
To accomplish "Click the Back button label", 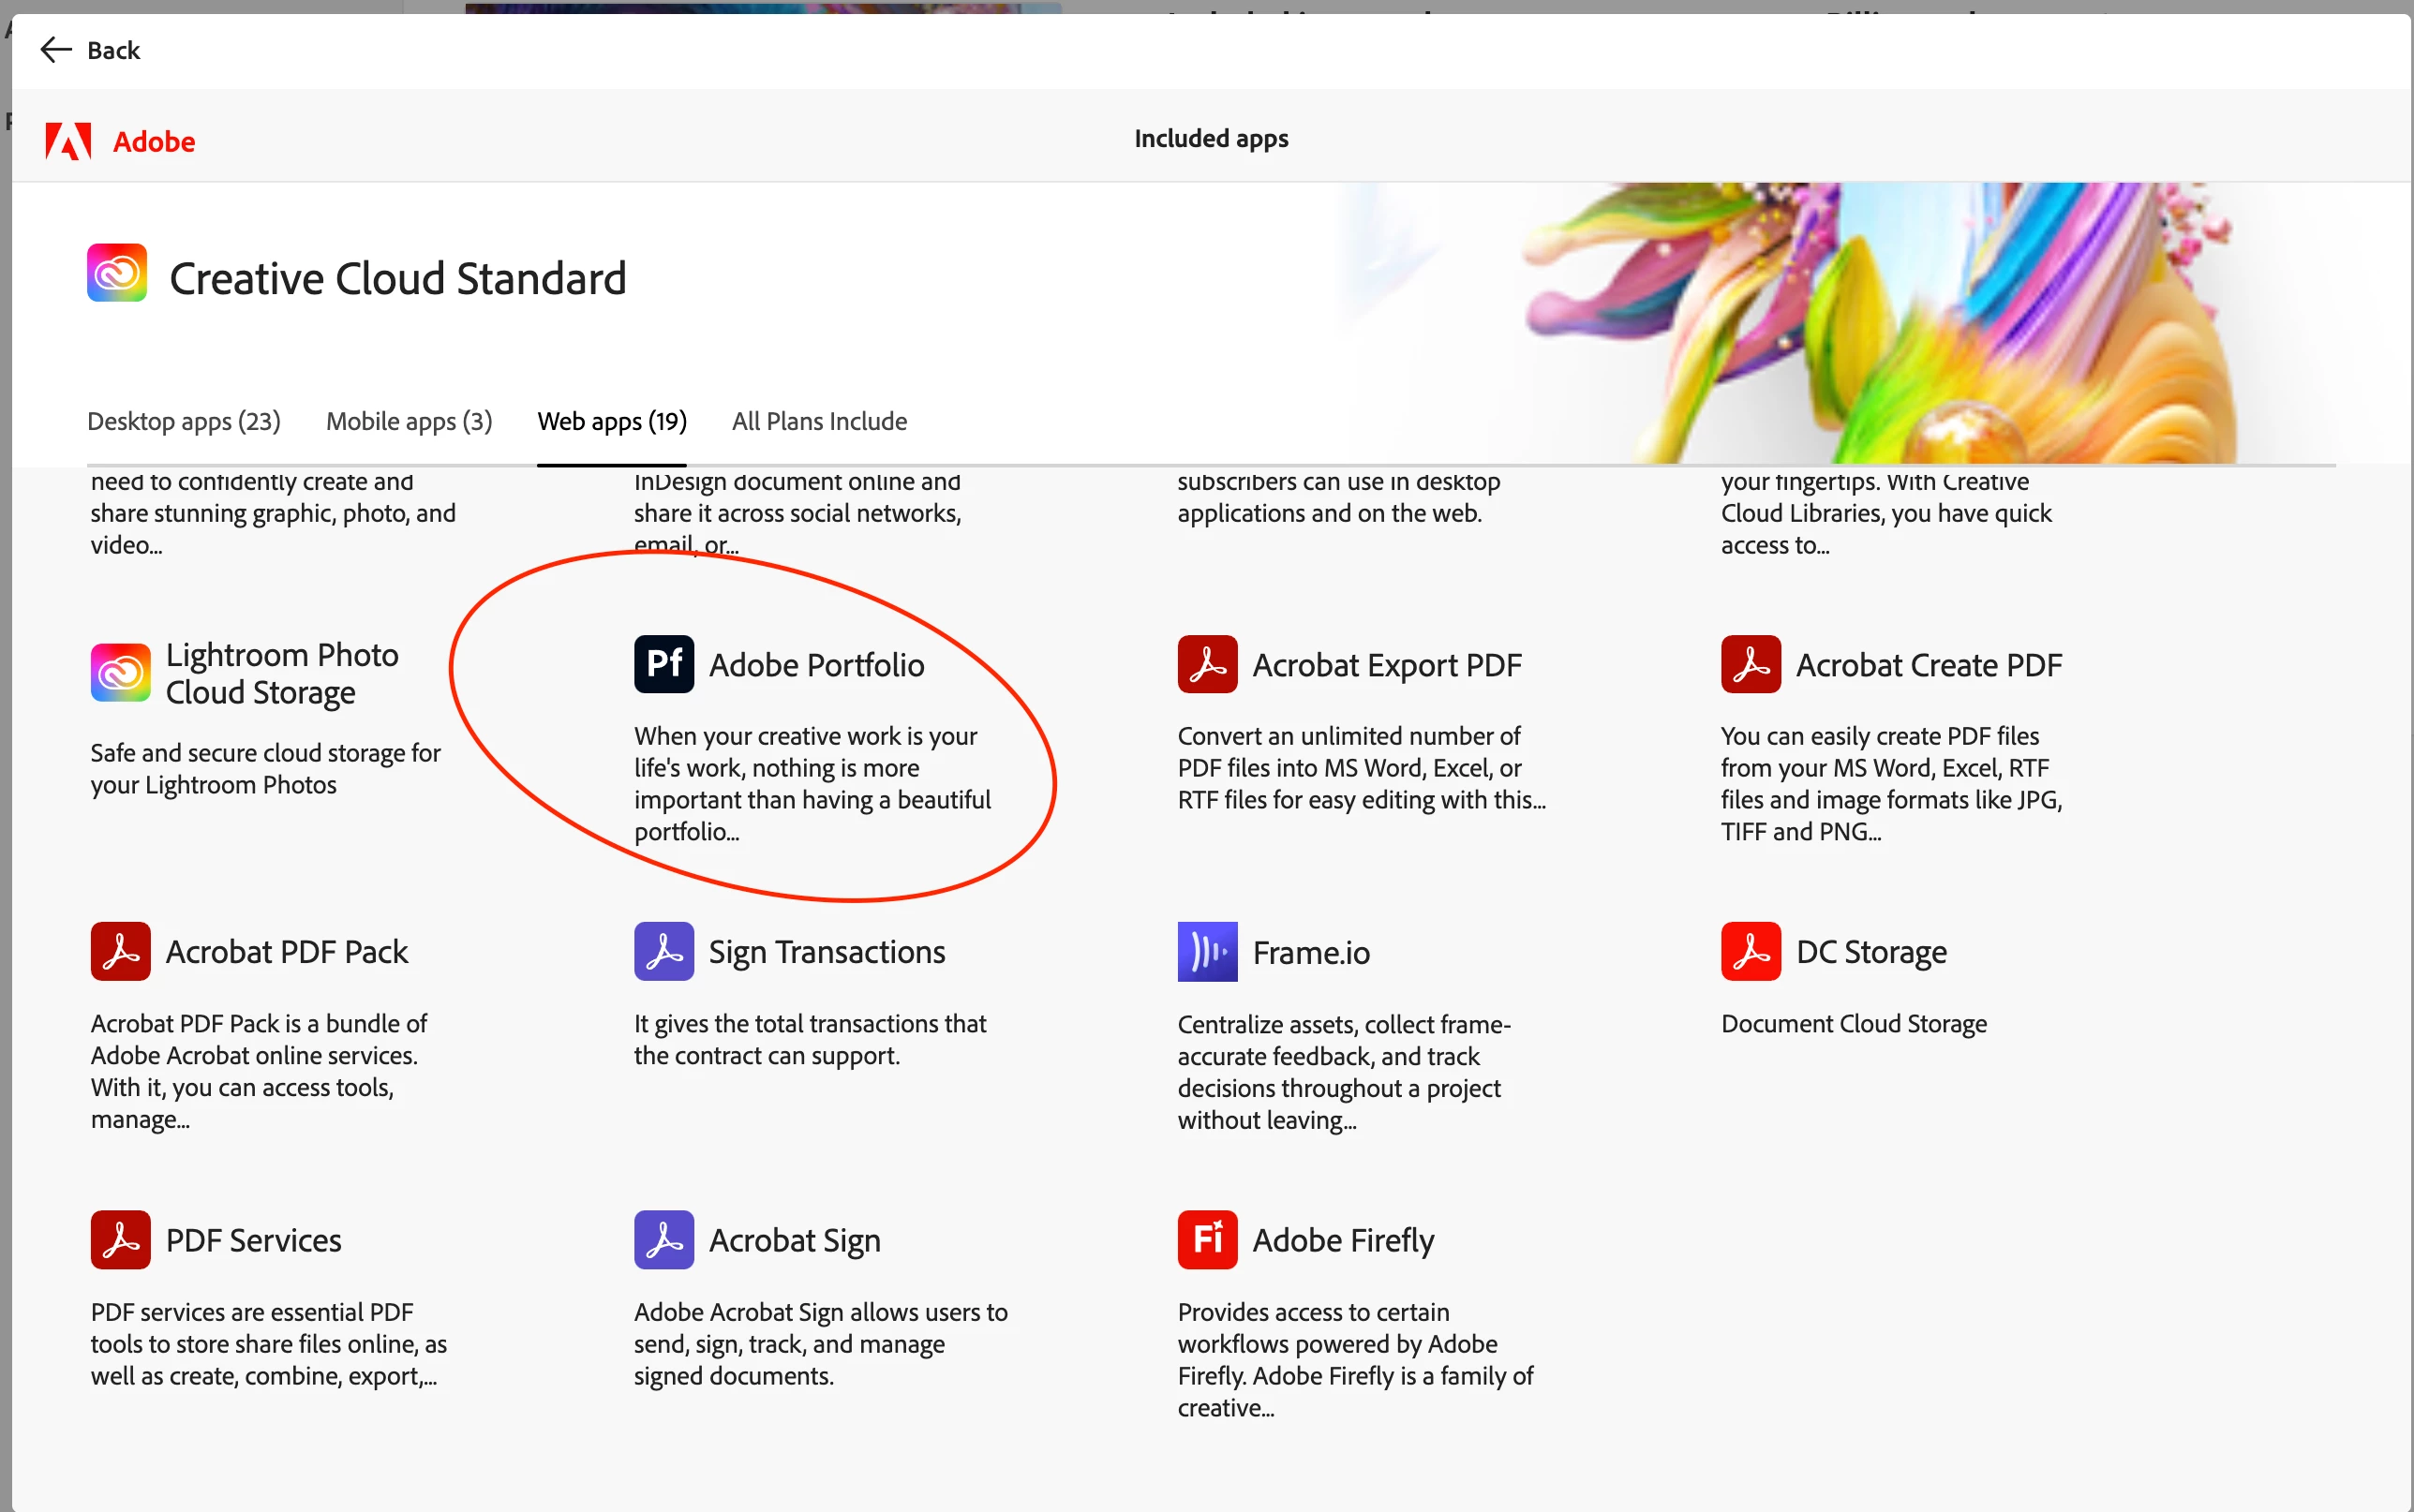I will click(113, 50).
